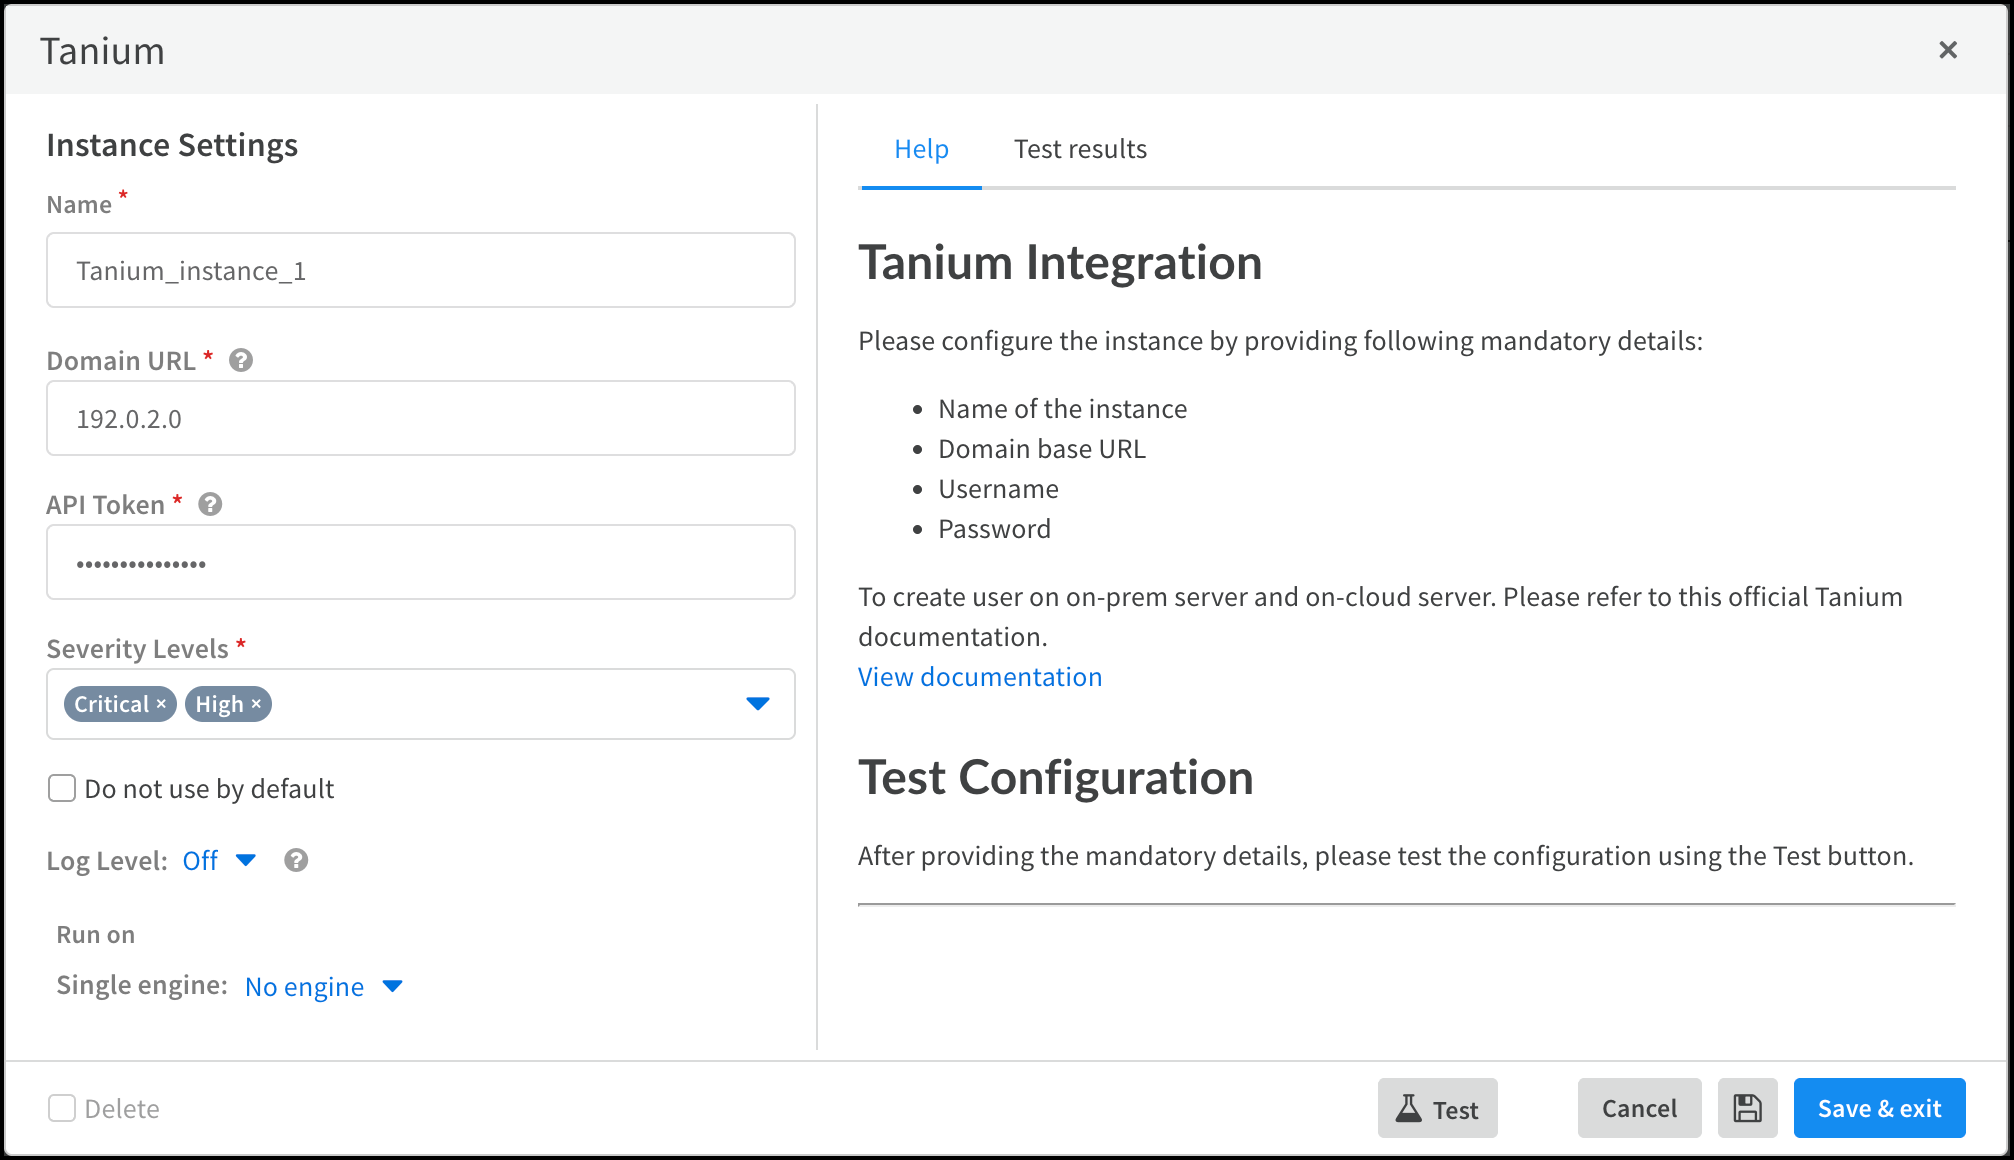Viewport: 2014px width, 1160px height.
Task: Tick the Delete checkbox
Action: [x=62, y=1108]
